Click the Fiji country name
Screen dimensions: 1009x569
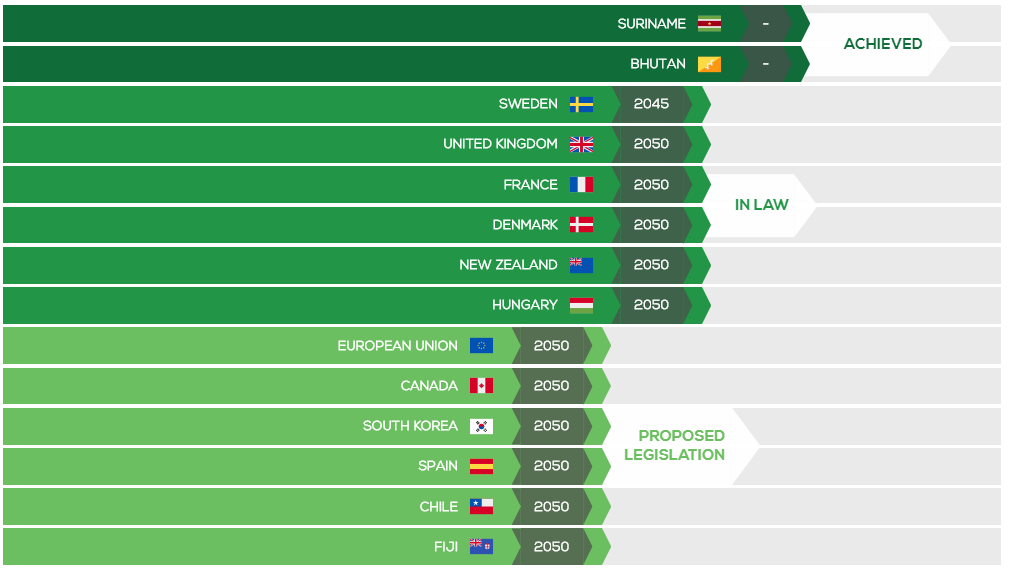point(446,546)
